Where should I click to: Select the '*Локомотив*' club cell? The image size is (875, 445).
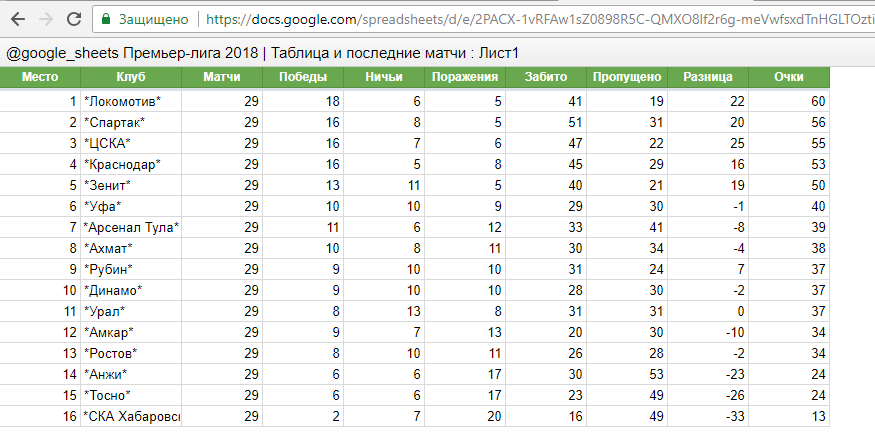point(131,101)
